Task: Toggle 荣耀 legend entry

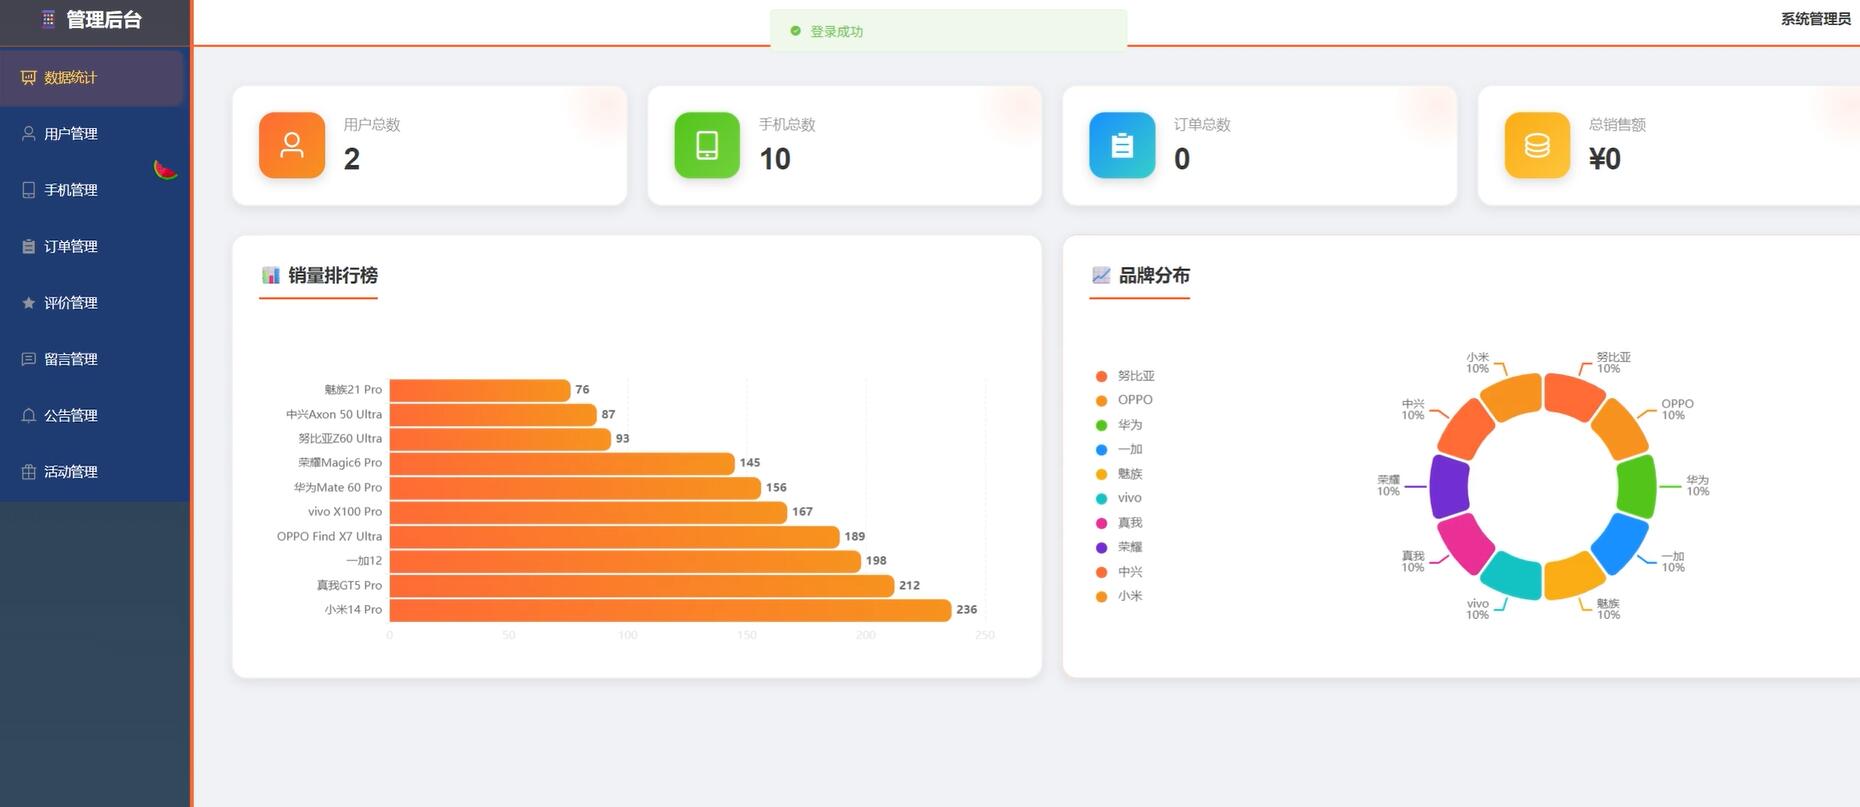Action: [x=1119, y=547]
